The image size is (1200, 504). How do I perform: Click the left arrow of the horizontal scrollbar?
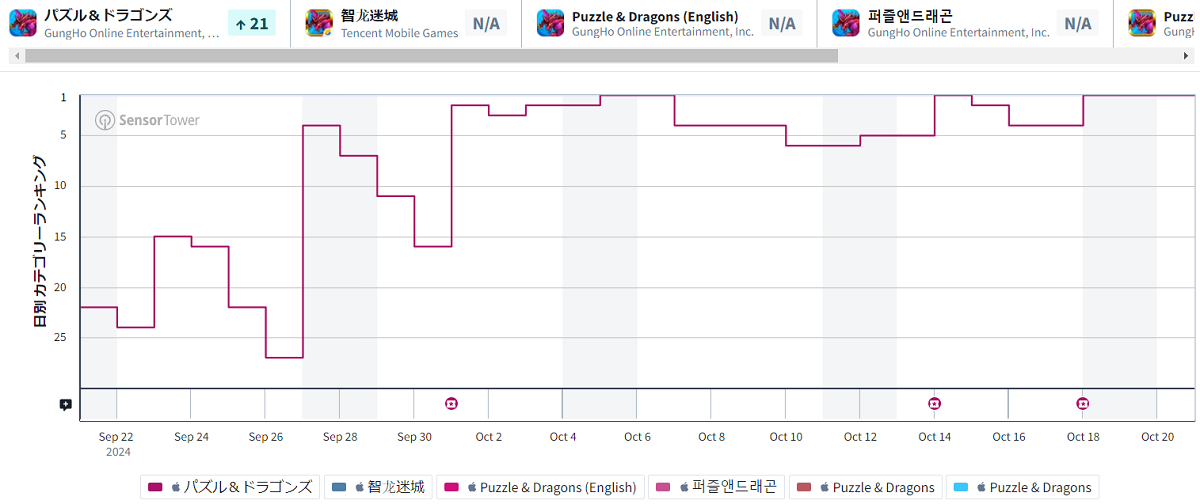[x=15, y=56]
